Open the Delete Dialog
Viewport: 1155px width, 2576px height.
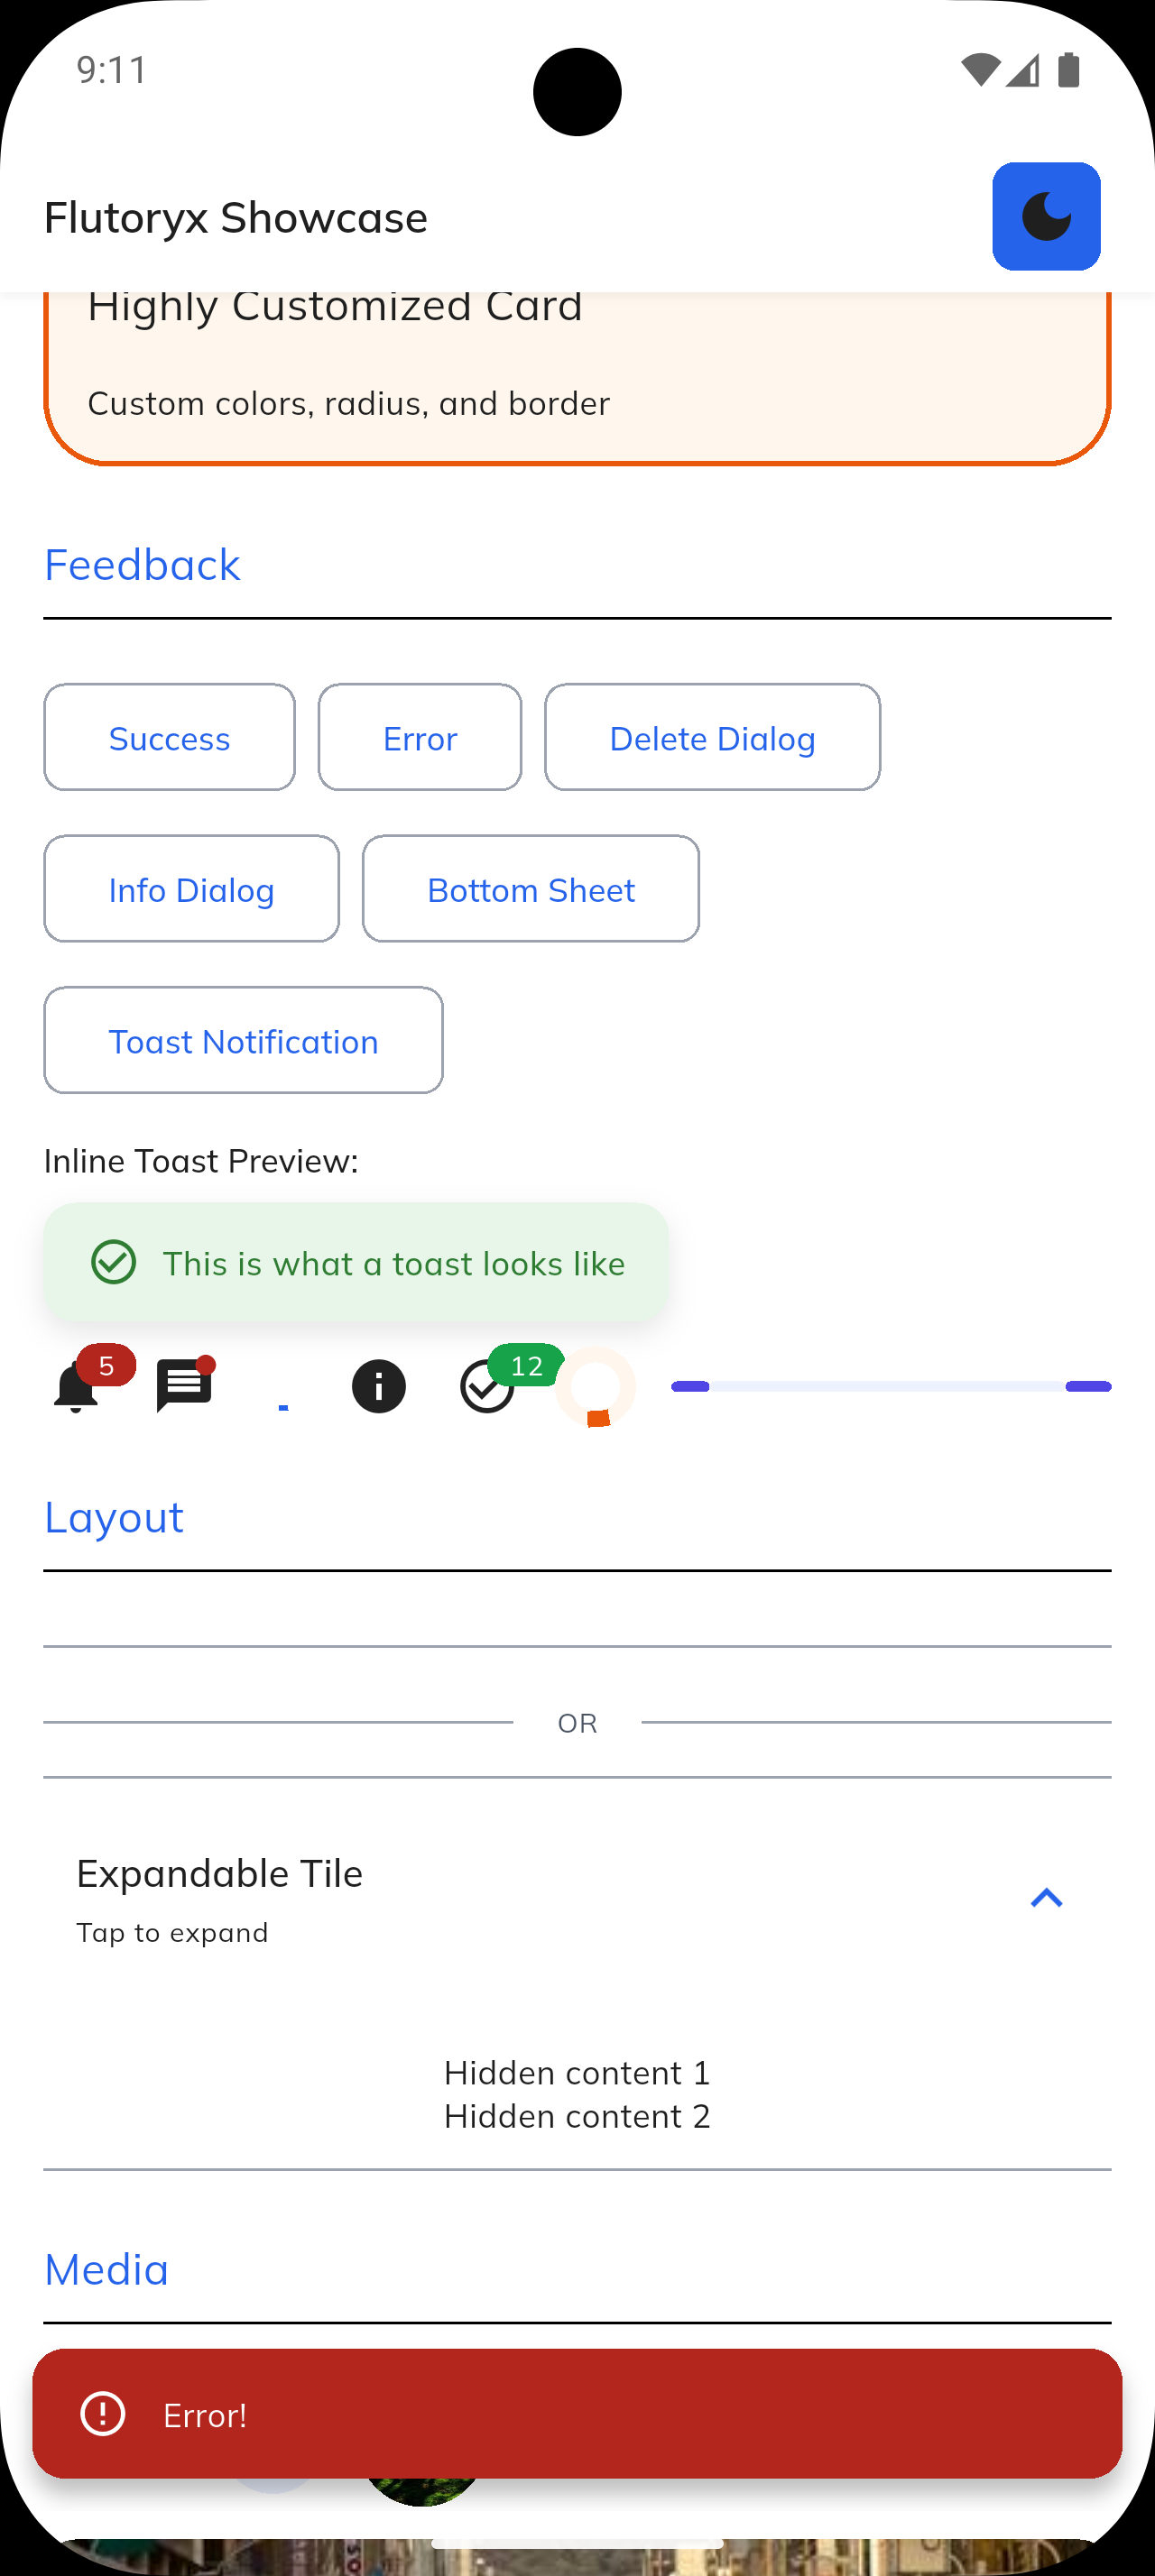pyautogui.click(x=712, y=737)
